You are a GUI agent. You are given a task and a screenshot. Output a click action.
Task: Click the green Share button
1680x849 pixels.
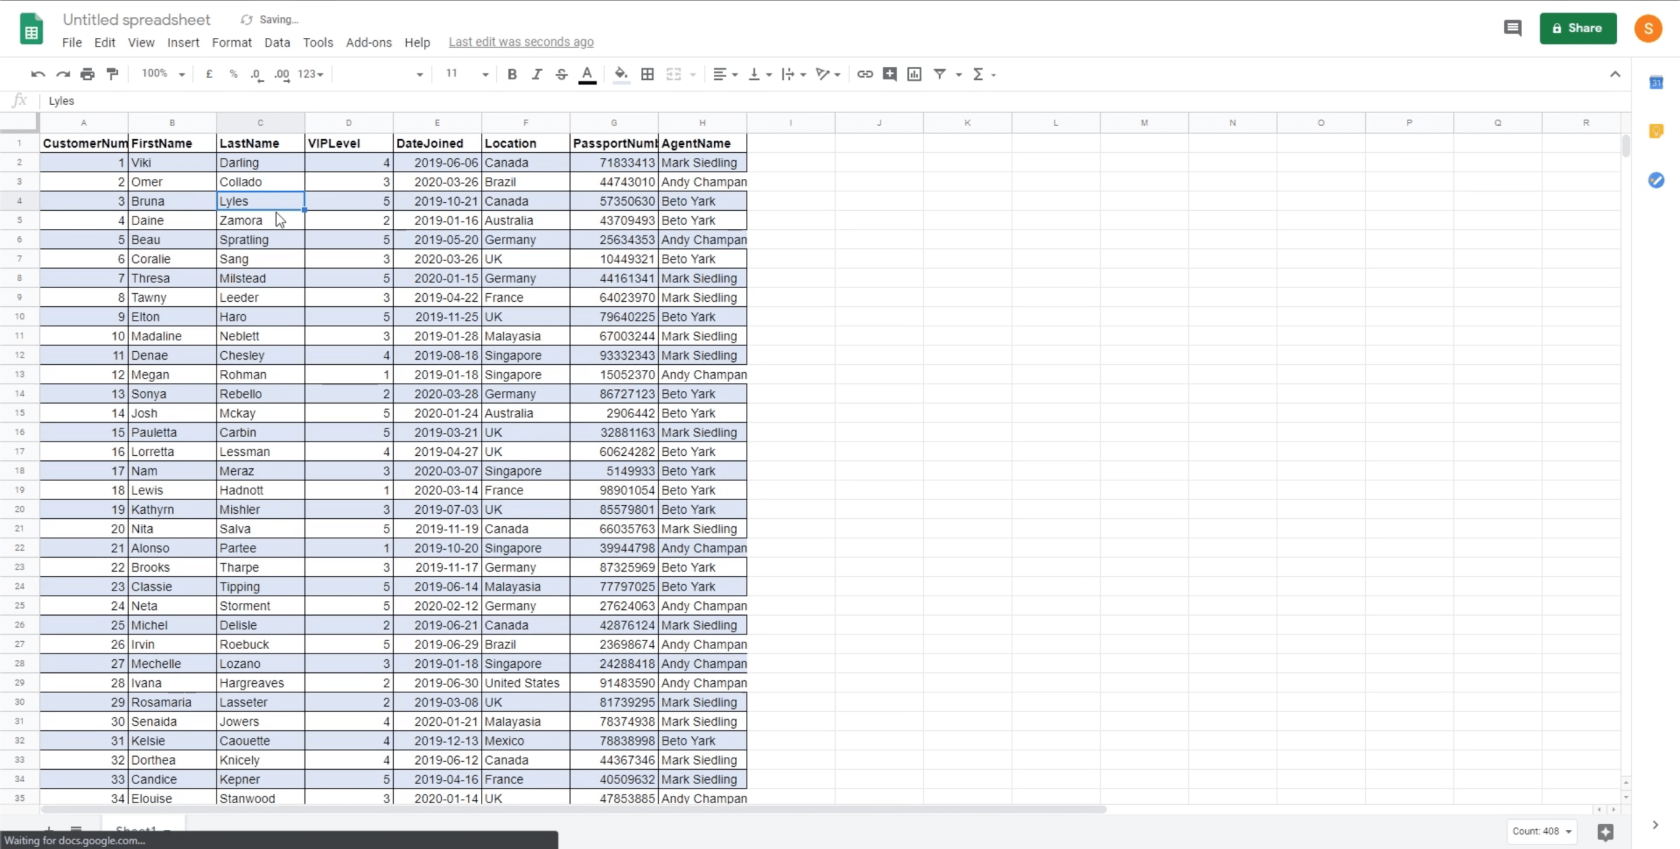(x=1578, y=28)
